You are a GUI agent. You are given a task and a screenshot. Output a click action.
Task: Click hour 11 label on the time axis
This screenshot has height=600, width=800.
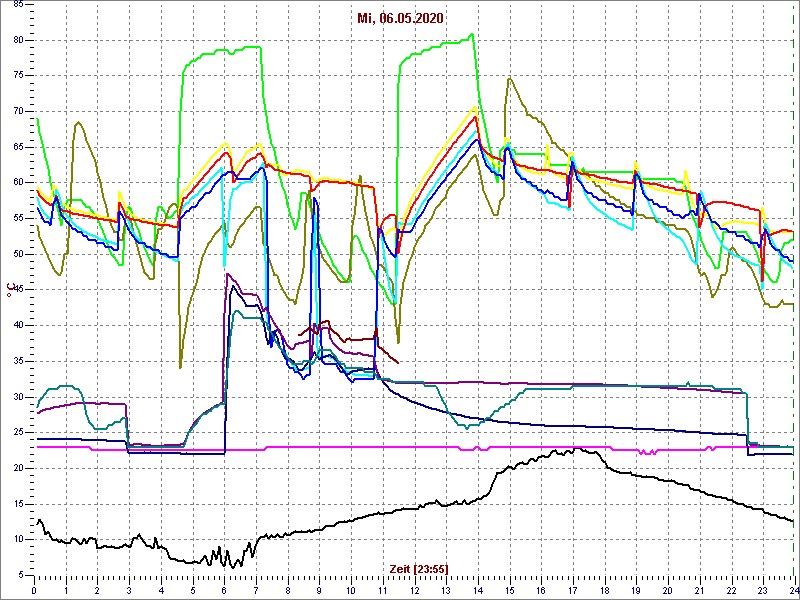point(383,588)
